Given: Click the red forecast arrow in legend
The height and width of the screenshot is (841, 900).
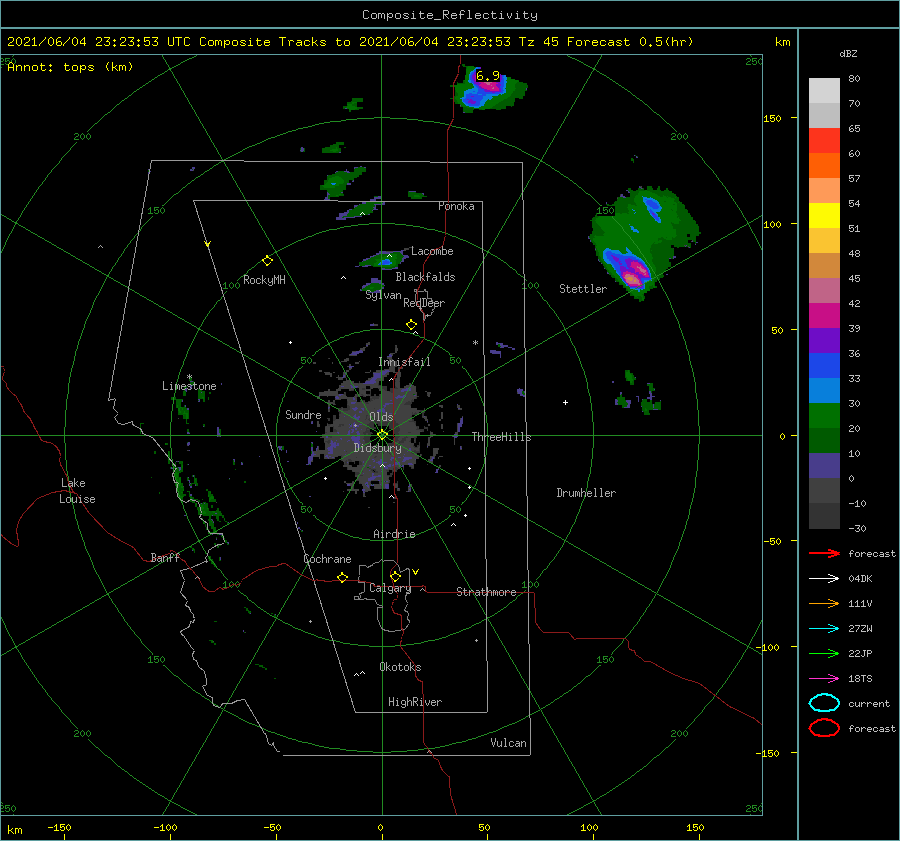Looking at the screenshot, I should pos(824,553).
